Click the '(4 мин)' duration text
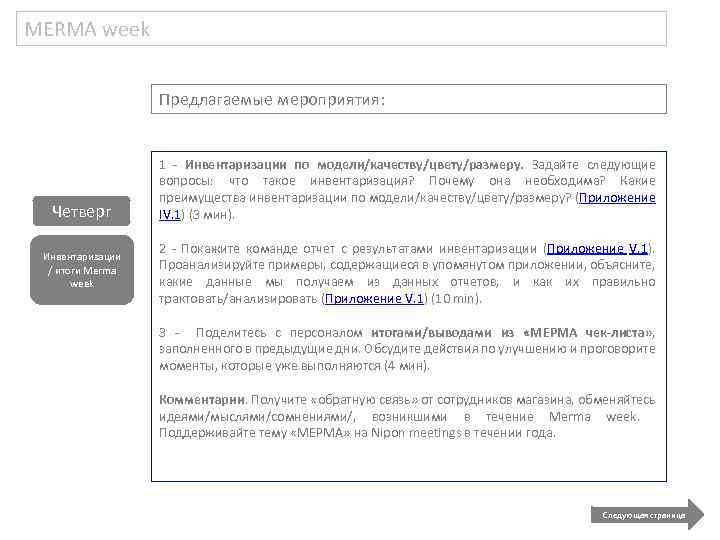 point(405,366)
